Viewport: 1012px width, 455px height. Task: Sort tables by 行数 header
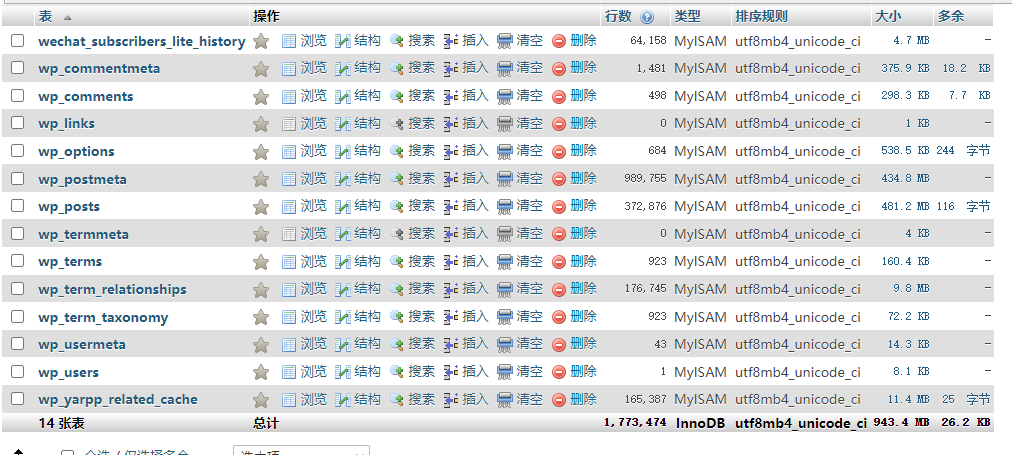coord(618,17)
